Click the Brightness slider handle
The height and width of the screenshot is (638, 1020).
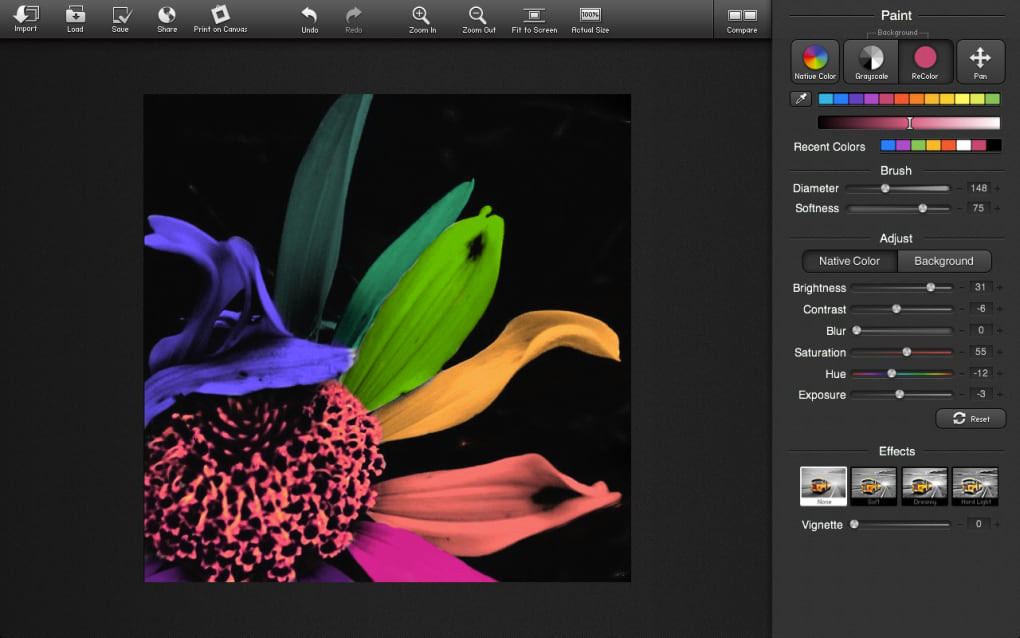pos(931,288)
